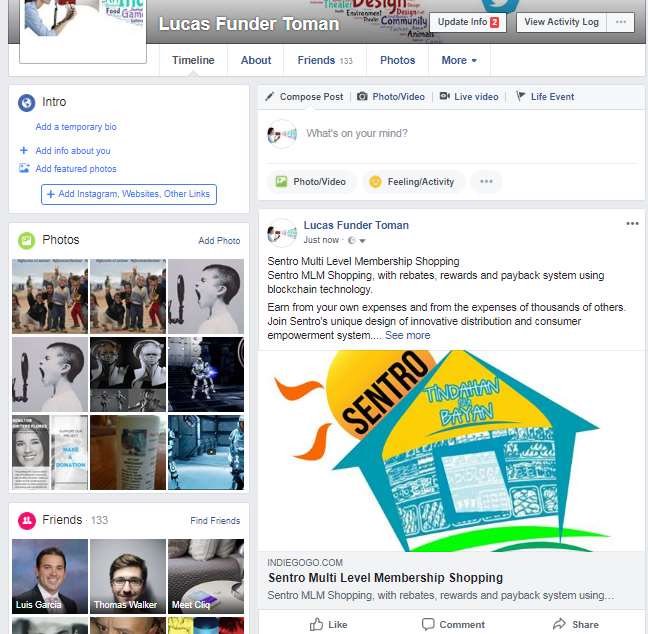Open the three-dot menu beside View Activity Log
The height and width of the screenshot is (634, 648).
621,22
